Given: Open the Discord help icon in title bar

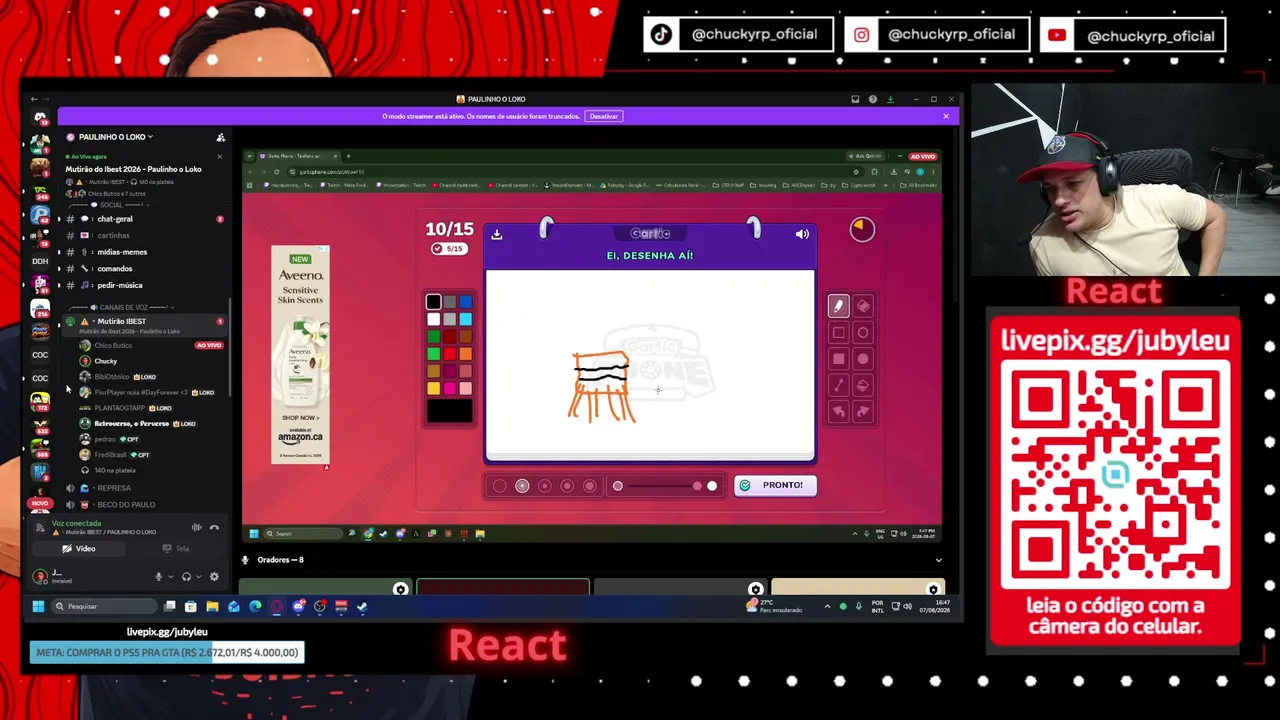Looking at the screenshot, I should point(873,99).
